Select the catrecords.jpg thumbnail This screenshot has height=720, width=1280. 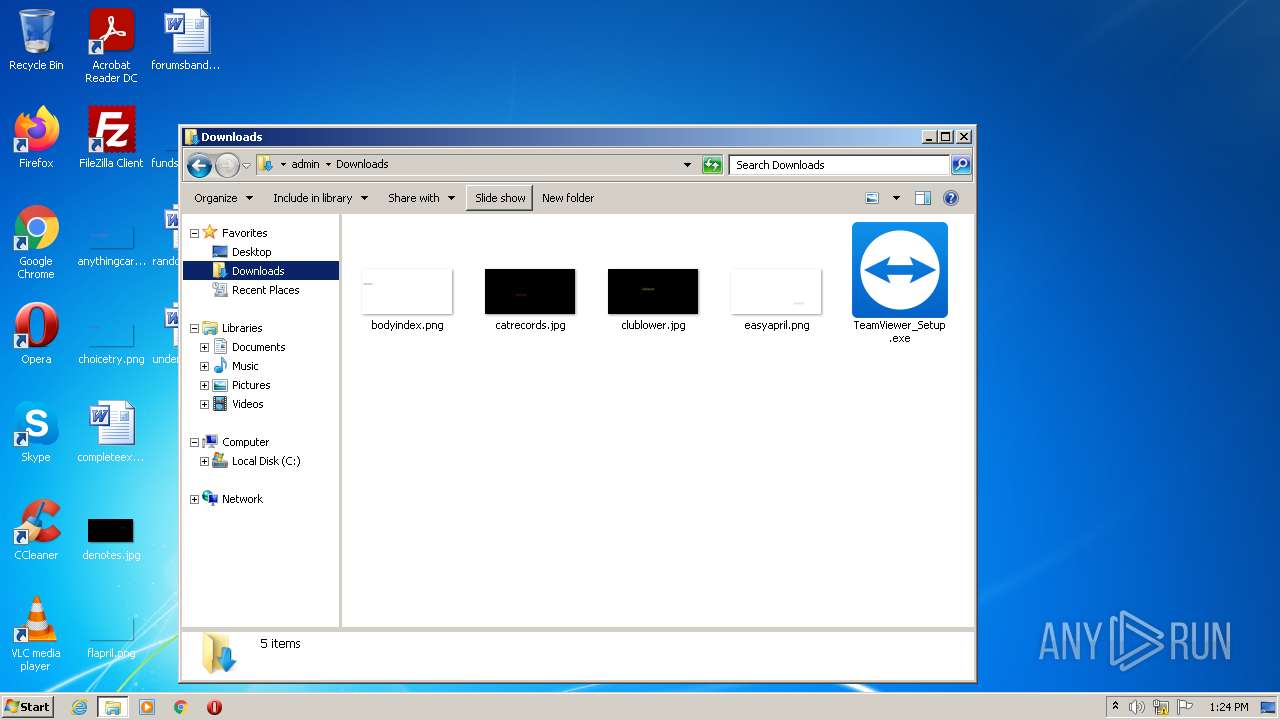click(x=530, y=299)
